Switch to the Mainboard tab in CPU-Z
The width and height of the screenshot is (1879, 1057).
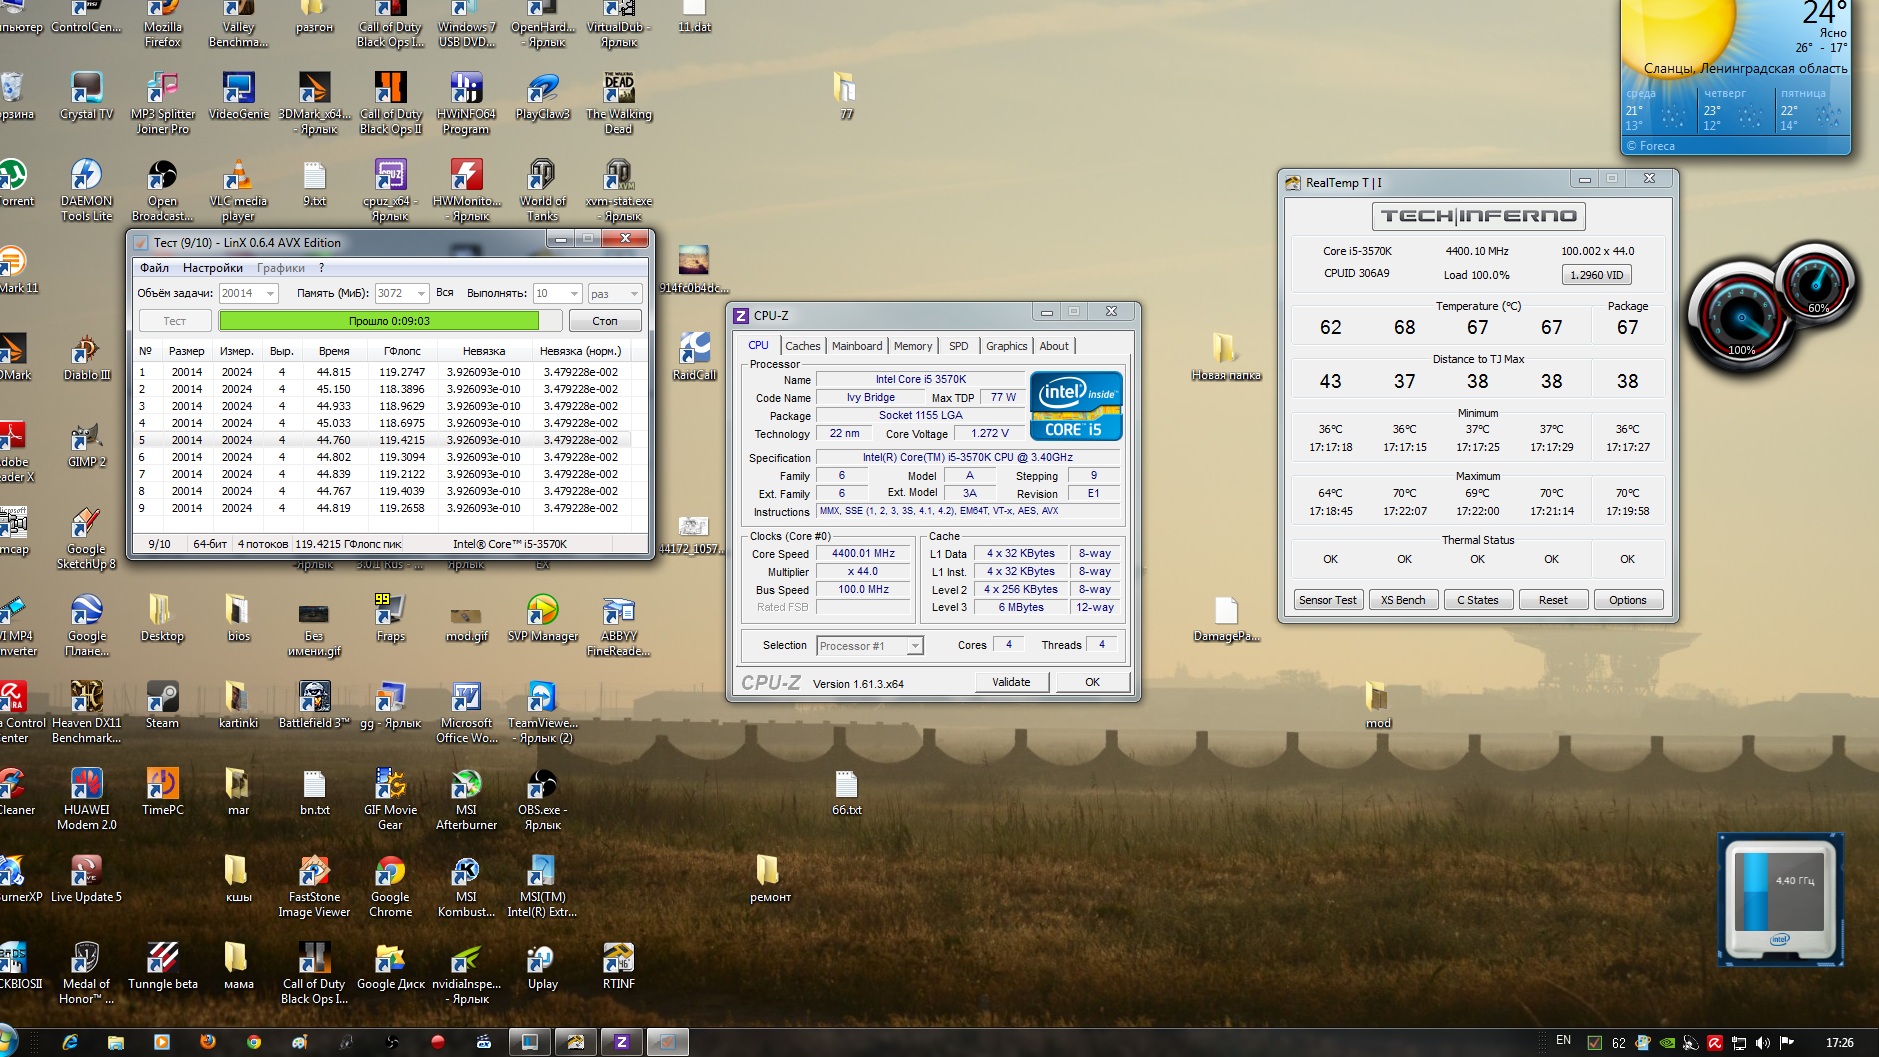coord(857,346)
